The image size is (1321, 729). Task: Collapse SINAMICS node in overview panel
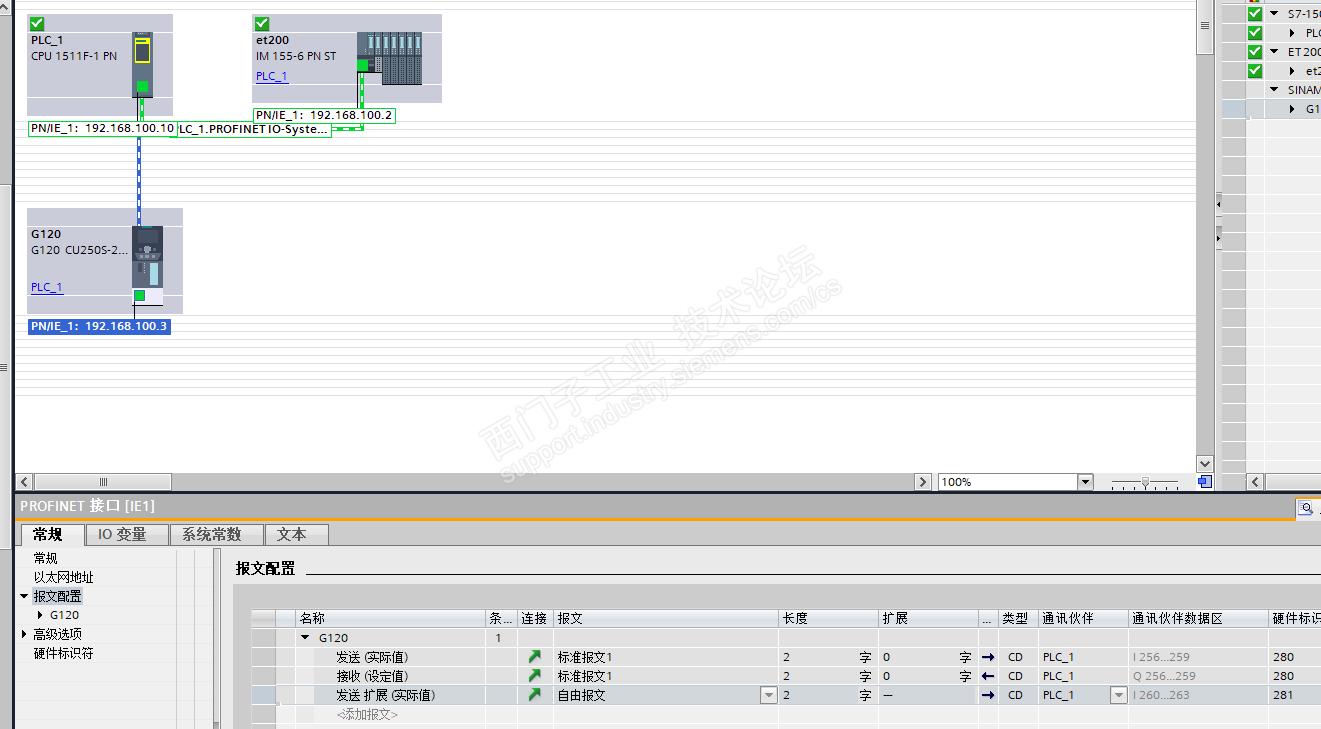click(x=1274, y=90)
